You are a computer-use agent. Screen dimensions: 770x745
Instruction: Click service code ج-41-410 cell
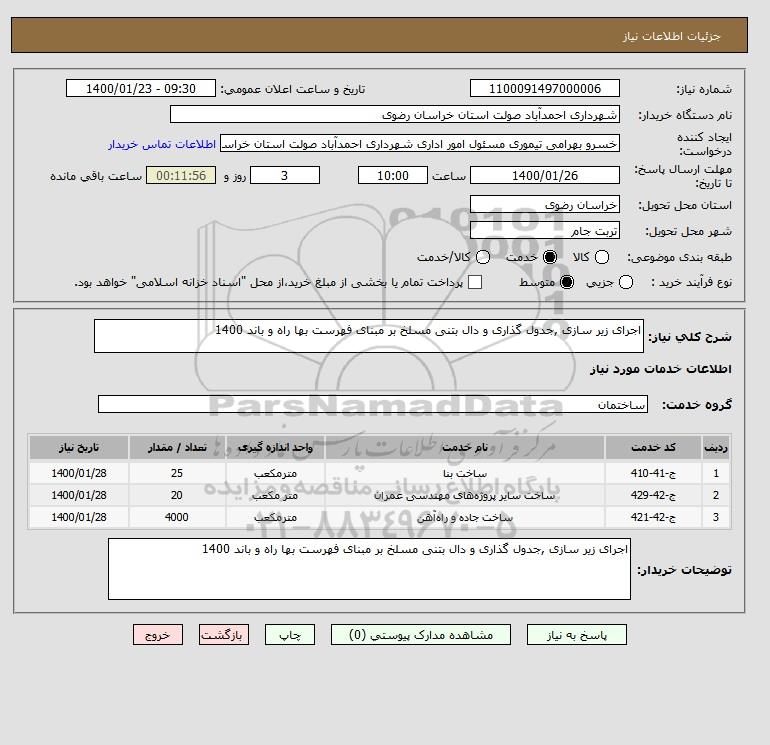653,473
